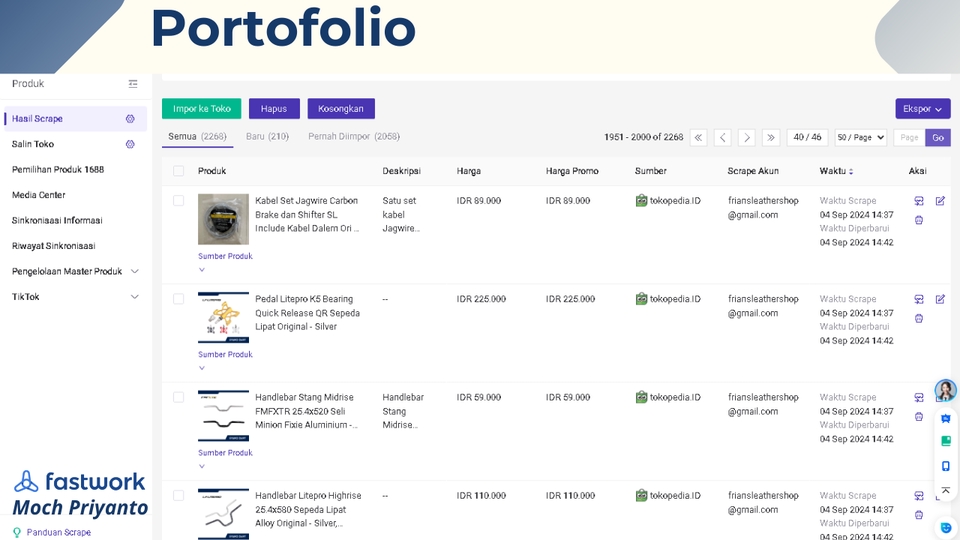The width and height of the screenshot is (960, 540).
Task: Select the Handlebar Stang Midrise product checkbox
Action: tap(178, 397)
